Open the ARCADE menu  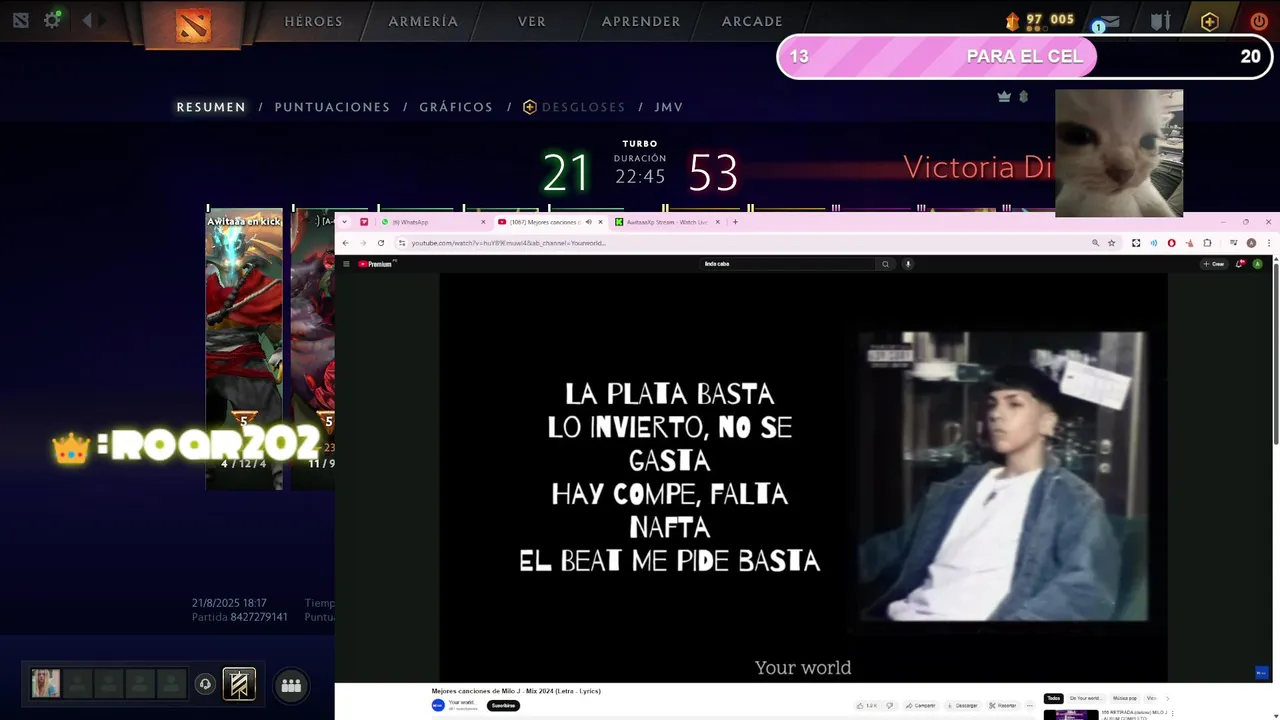coord(752,21)
